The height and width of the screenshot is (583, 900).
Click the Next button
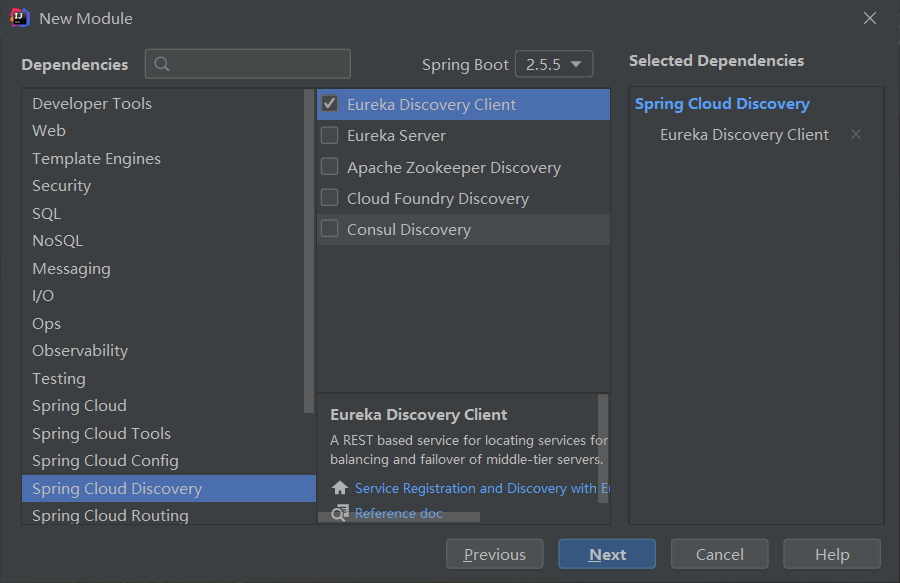[607, 554]
